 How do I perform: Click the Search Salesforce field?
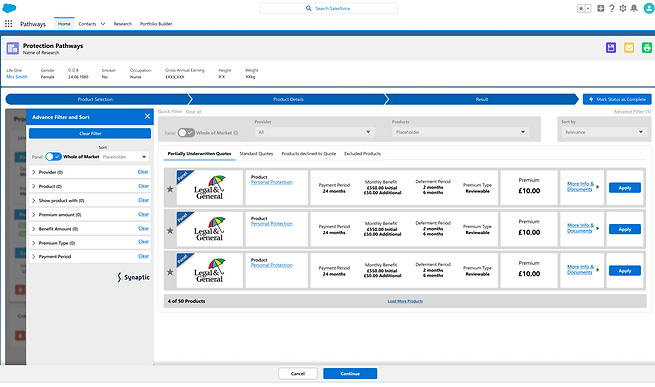(x=328, y=8)
